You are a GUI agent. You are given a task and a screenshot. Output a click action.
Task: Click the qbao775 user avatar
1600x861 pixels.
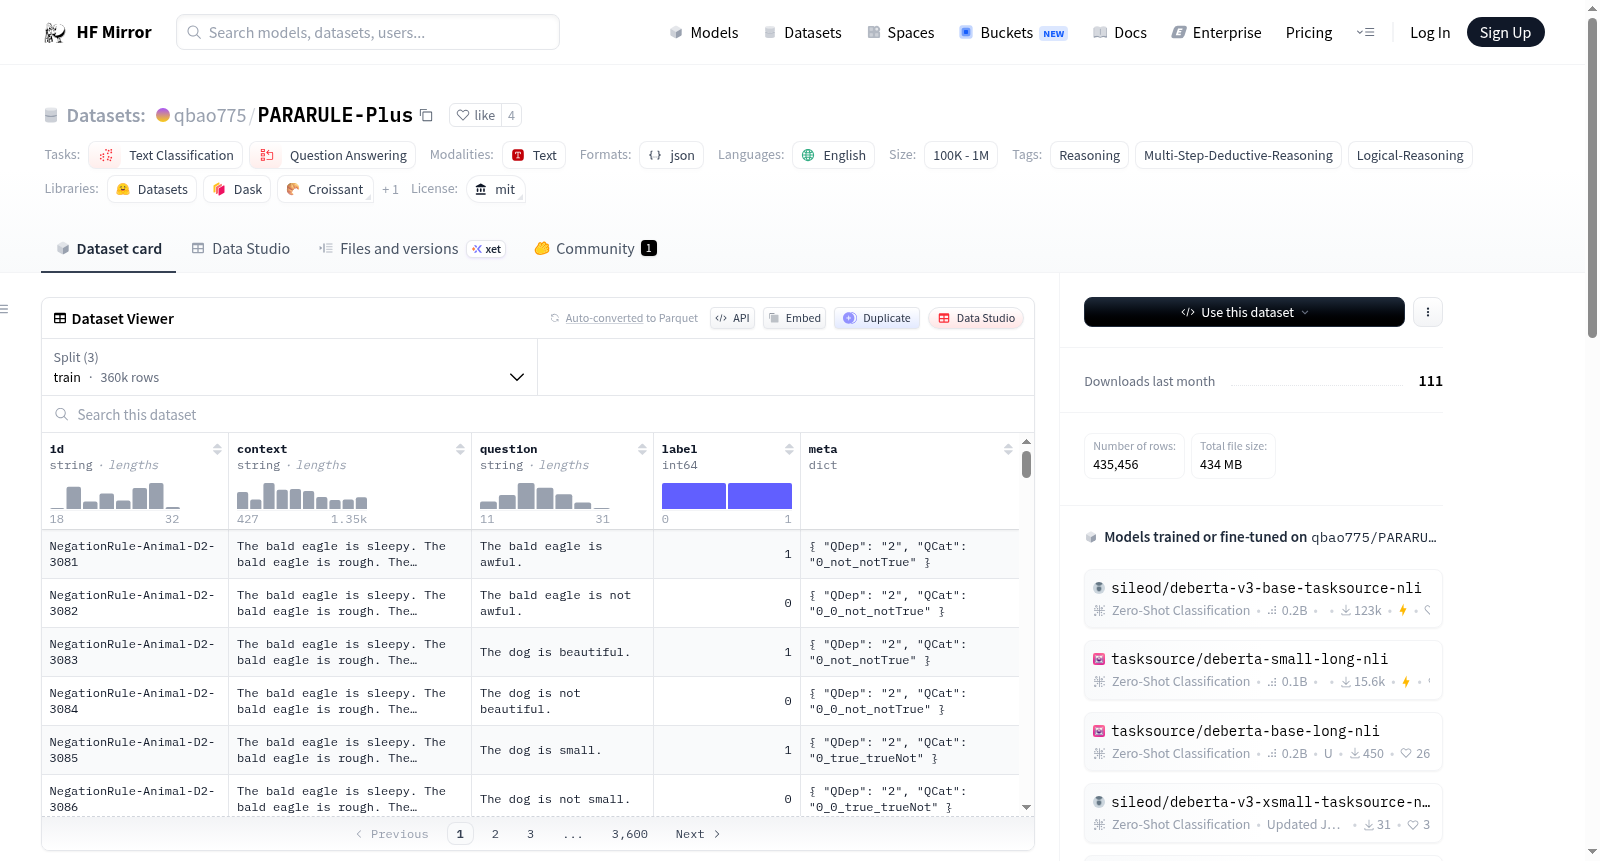163,115
